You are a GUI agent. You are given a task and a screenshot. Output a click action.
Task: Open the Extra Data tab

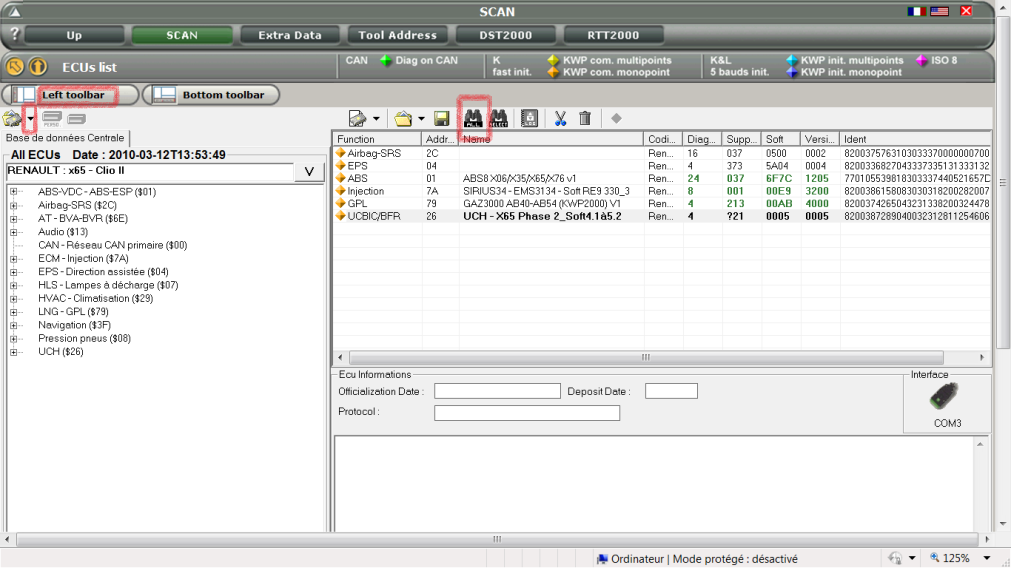[x=289, y=35]
